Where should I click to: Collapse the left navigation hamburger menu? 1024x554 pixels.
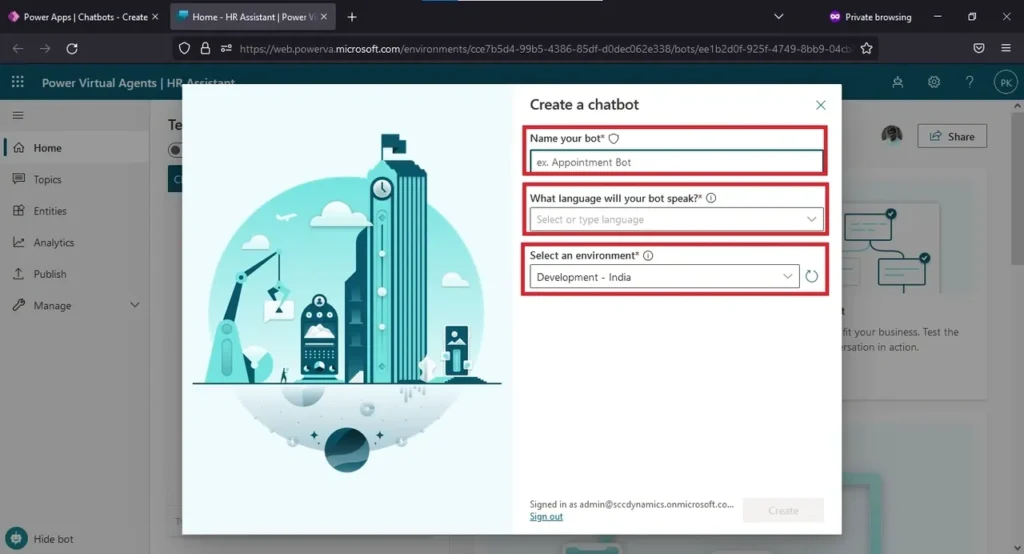[x=18, y=115]
